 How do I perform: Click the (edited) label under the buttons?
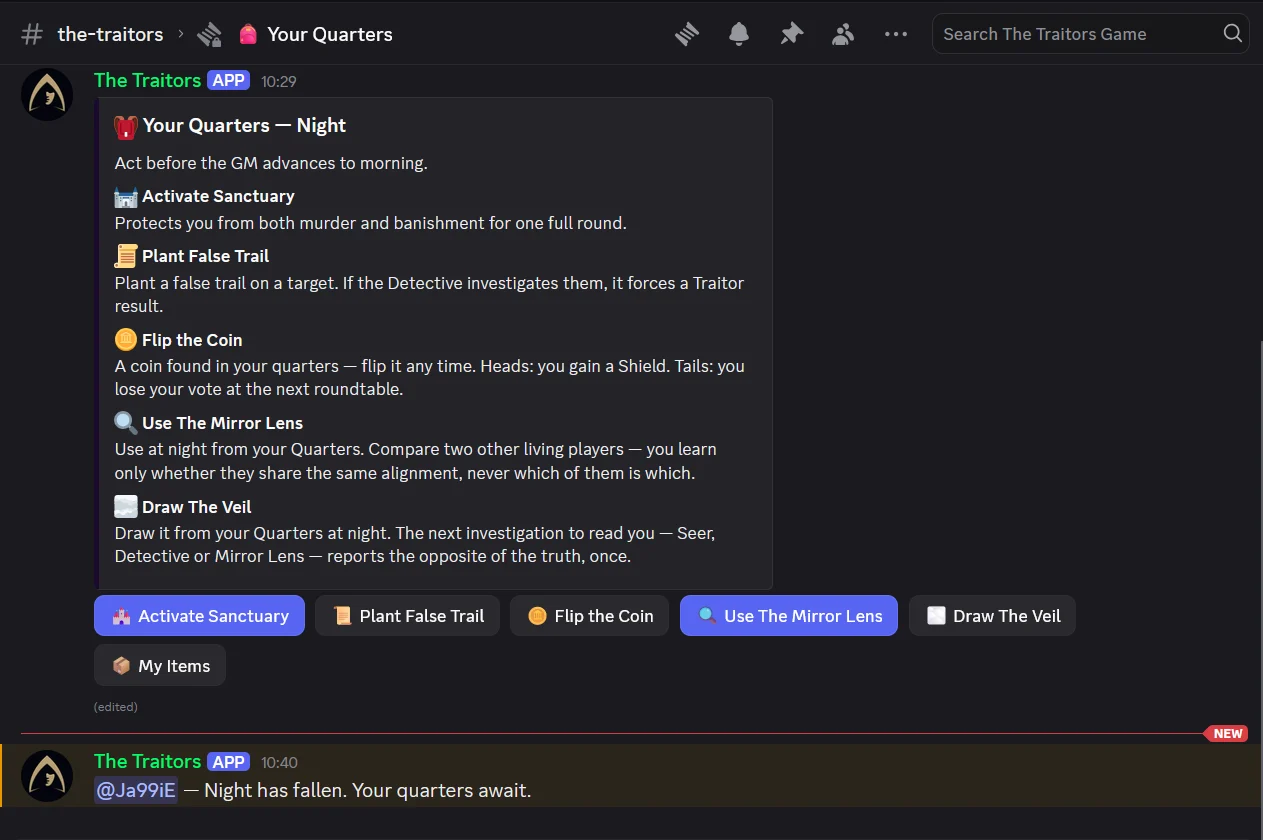116,707
